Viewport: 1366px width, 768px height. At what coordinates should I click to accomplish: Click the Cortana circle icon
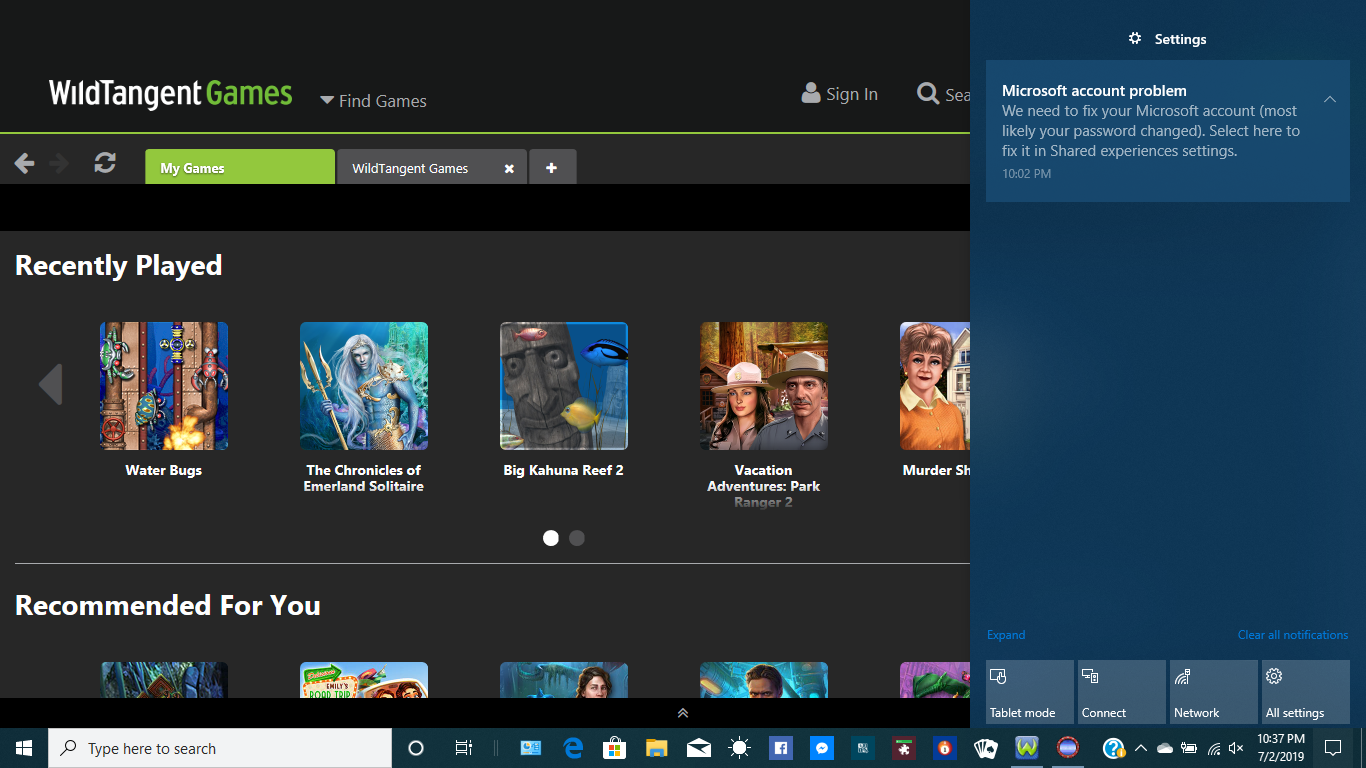click(x=416, y=748)
